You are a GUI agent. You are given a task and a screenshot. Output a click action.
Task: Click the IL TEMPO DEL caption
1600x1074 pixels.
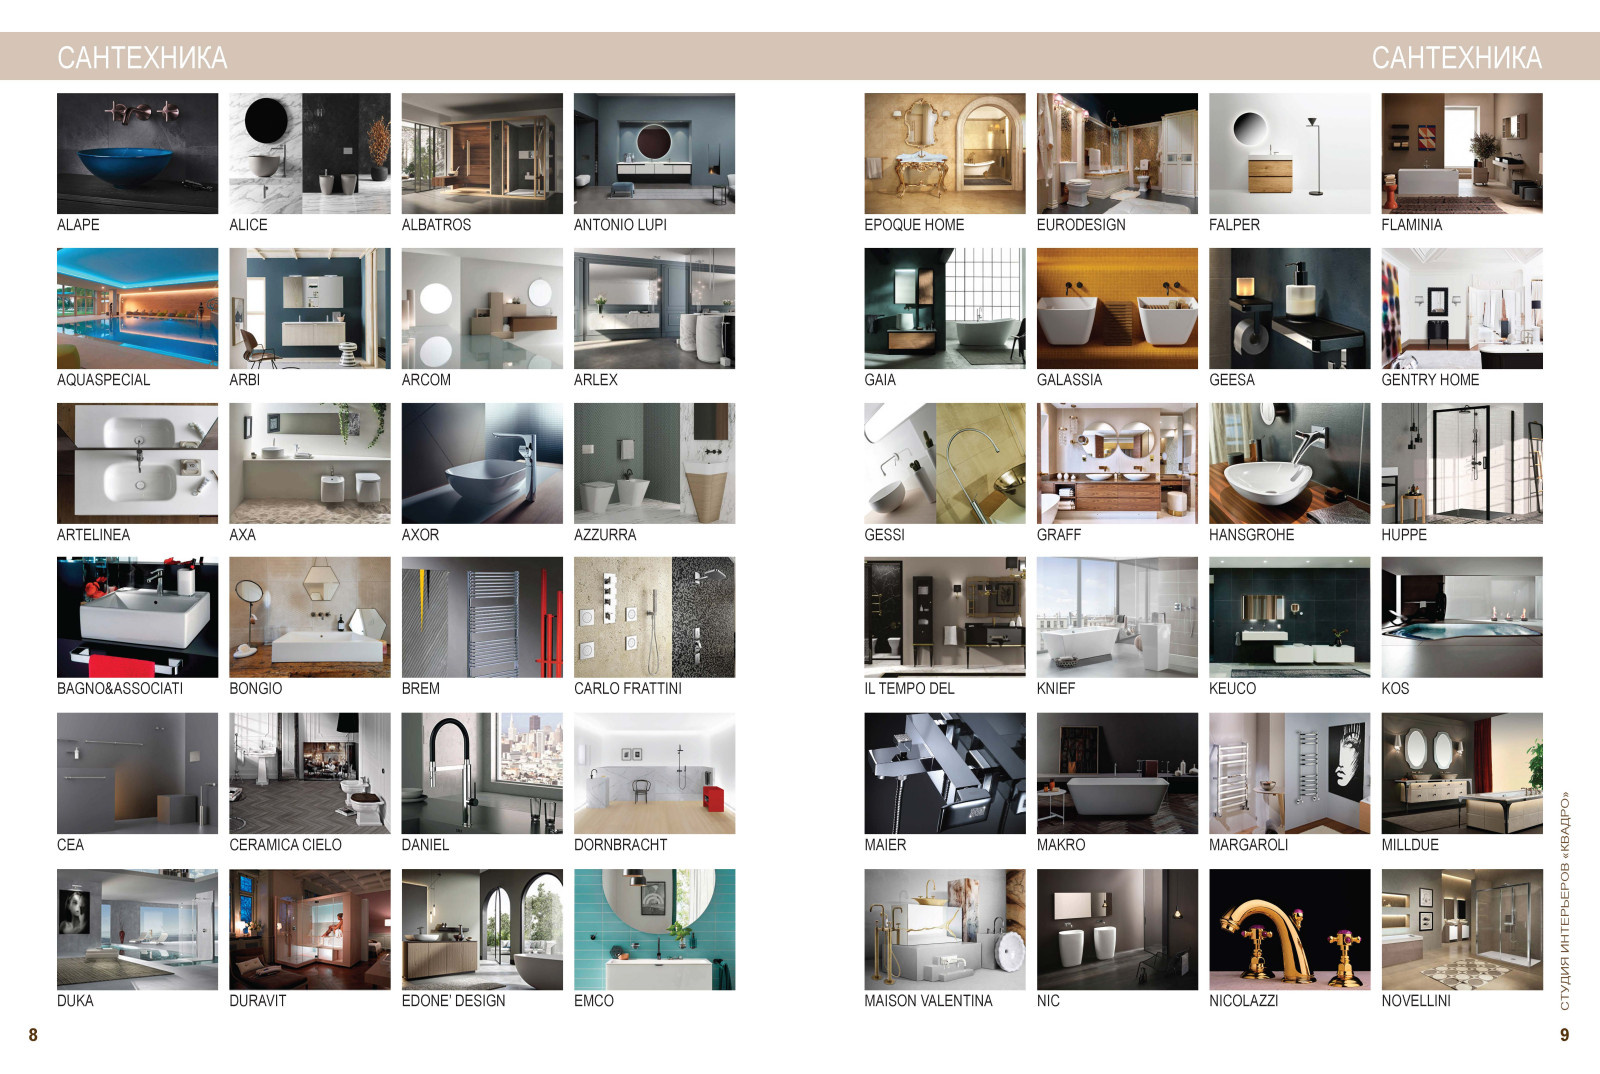pyautogui.click(x=909, y=689)
